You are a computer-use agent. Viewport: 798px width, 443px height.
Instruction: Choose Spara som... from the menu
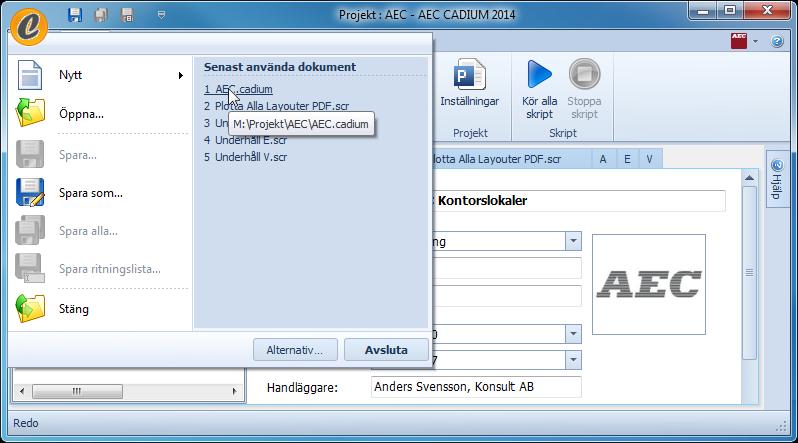[100, 192]
